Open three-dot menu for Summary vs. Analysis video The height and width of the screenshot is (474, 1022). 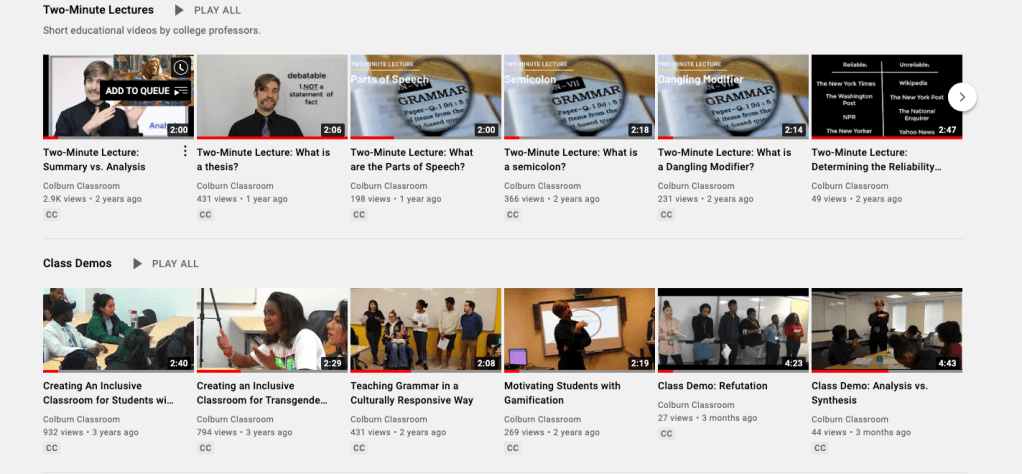coord(184,152)
